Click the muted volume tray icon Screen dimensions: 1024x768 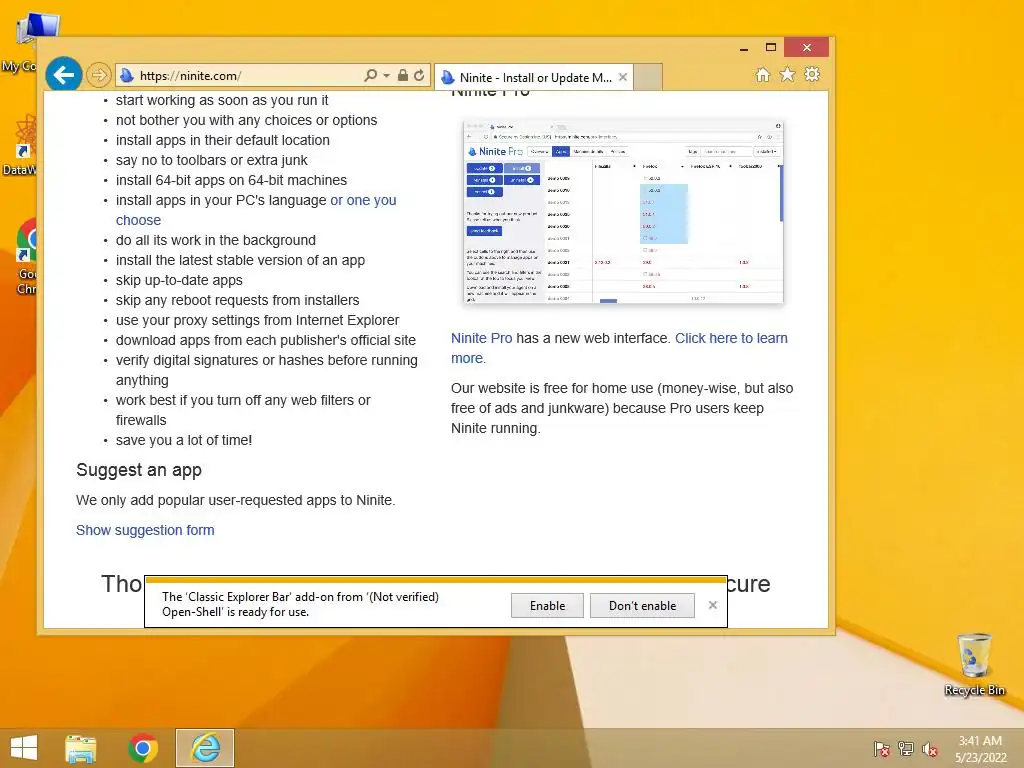click(x=929, y=749)
